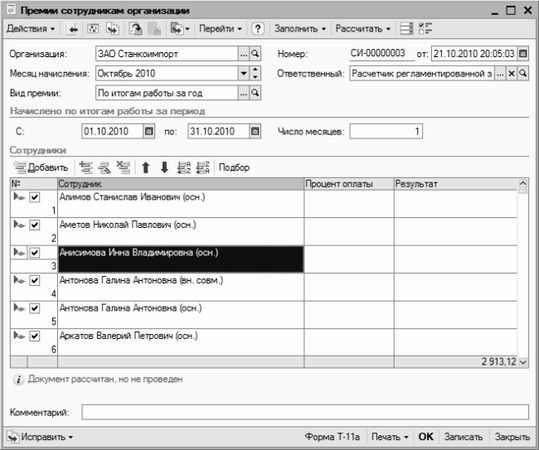This screenshot has width=539, height=450.
Task: Click magnifier icon next to Организация field
Action: (x=255, y=54)
